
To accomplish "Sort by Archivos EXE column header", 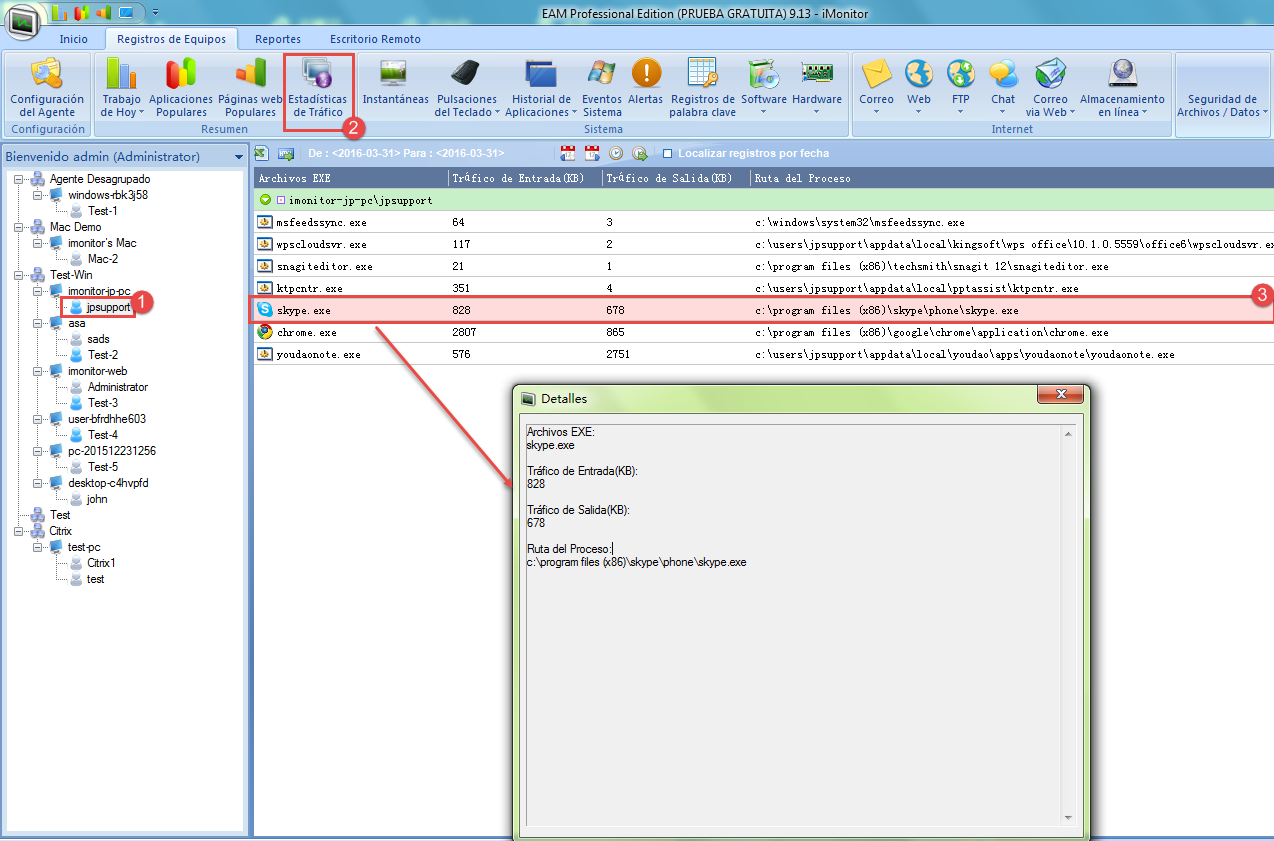I will point(349,178).
